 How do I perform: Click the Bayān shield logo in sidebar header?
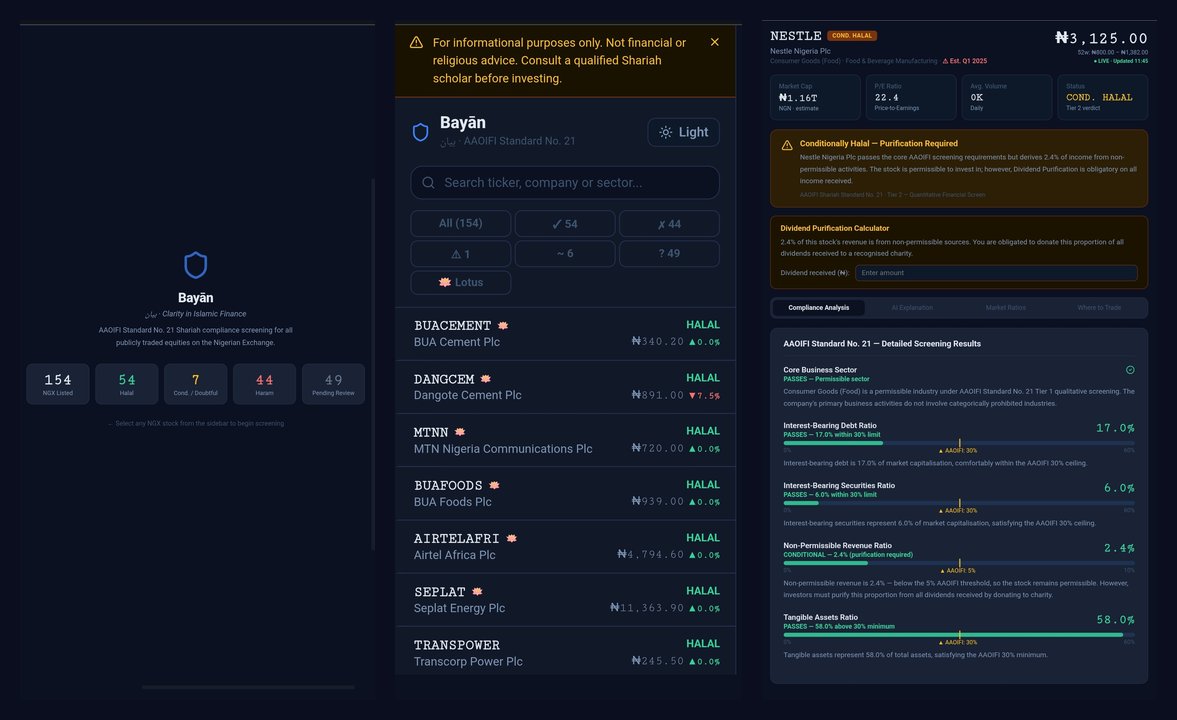[420, 132]
